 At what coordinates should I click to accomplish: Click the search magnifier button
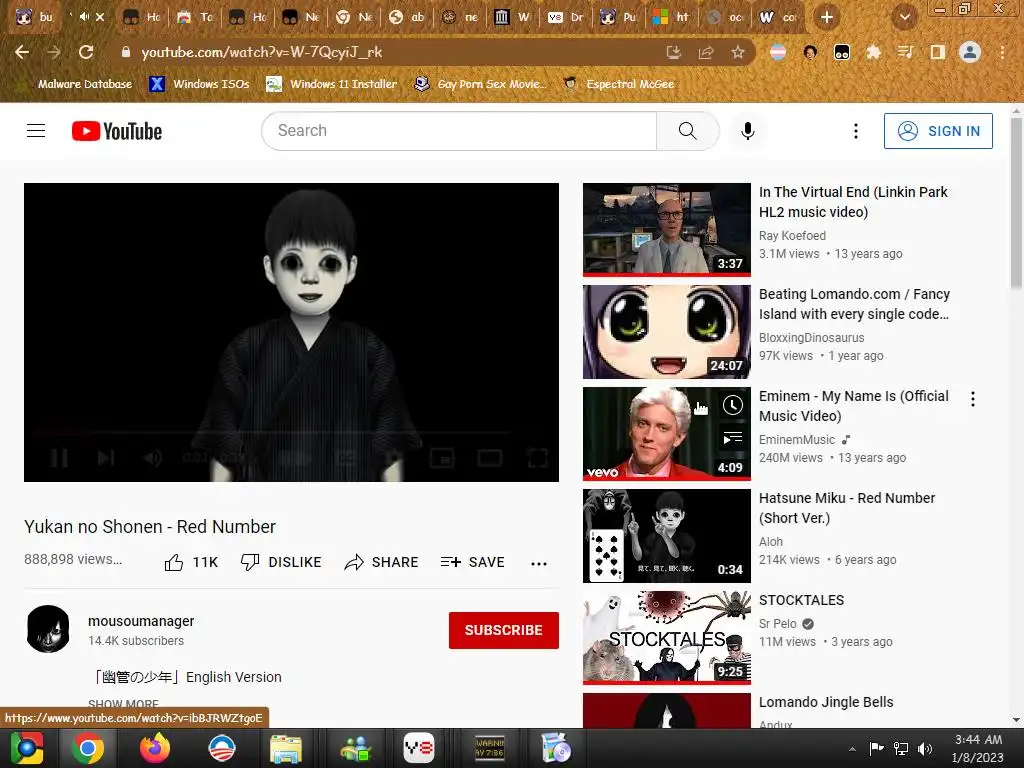click(x=688, y=131)
